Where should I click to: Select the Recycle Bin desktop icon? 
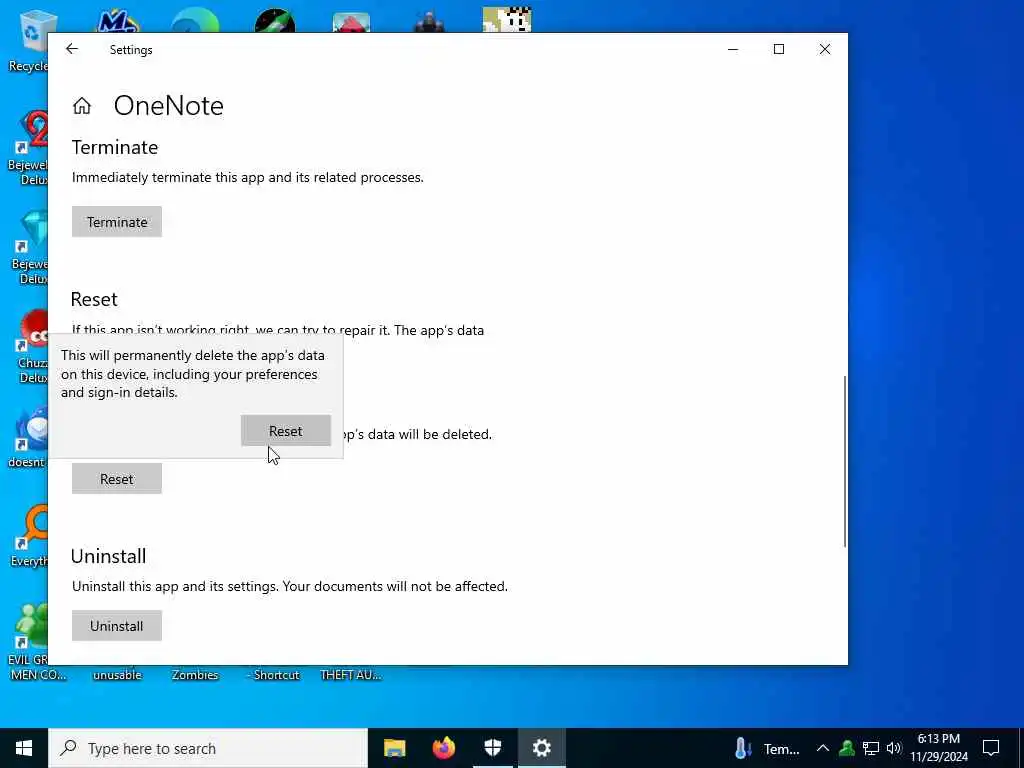29,40
